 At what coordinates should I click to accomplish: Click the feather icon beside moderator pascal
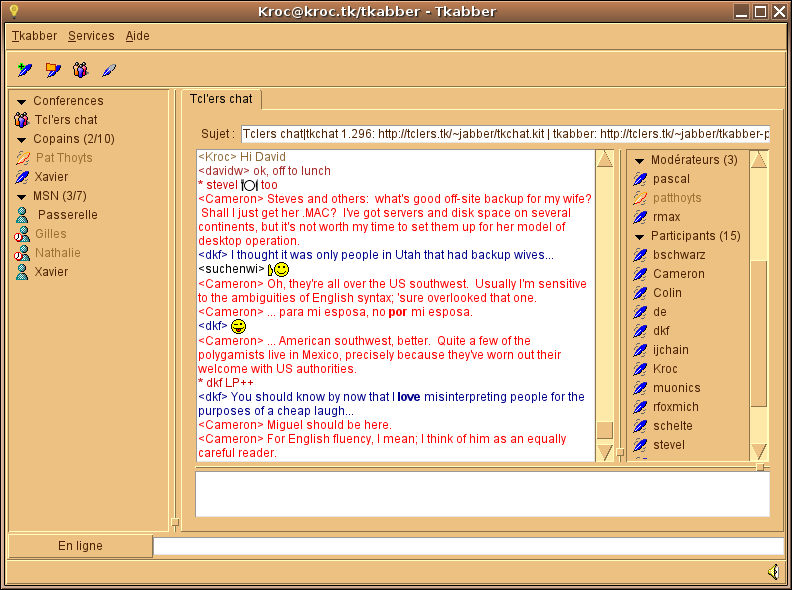640,179
